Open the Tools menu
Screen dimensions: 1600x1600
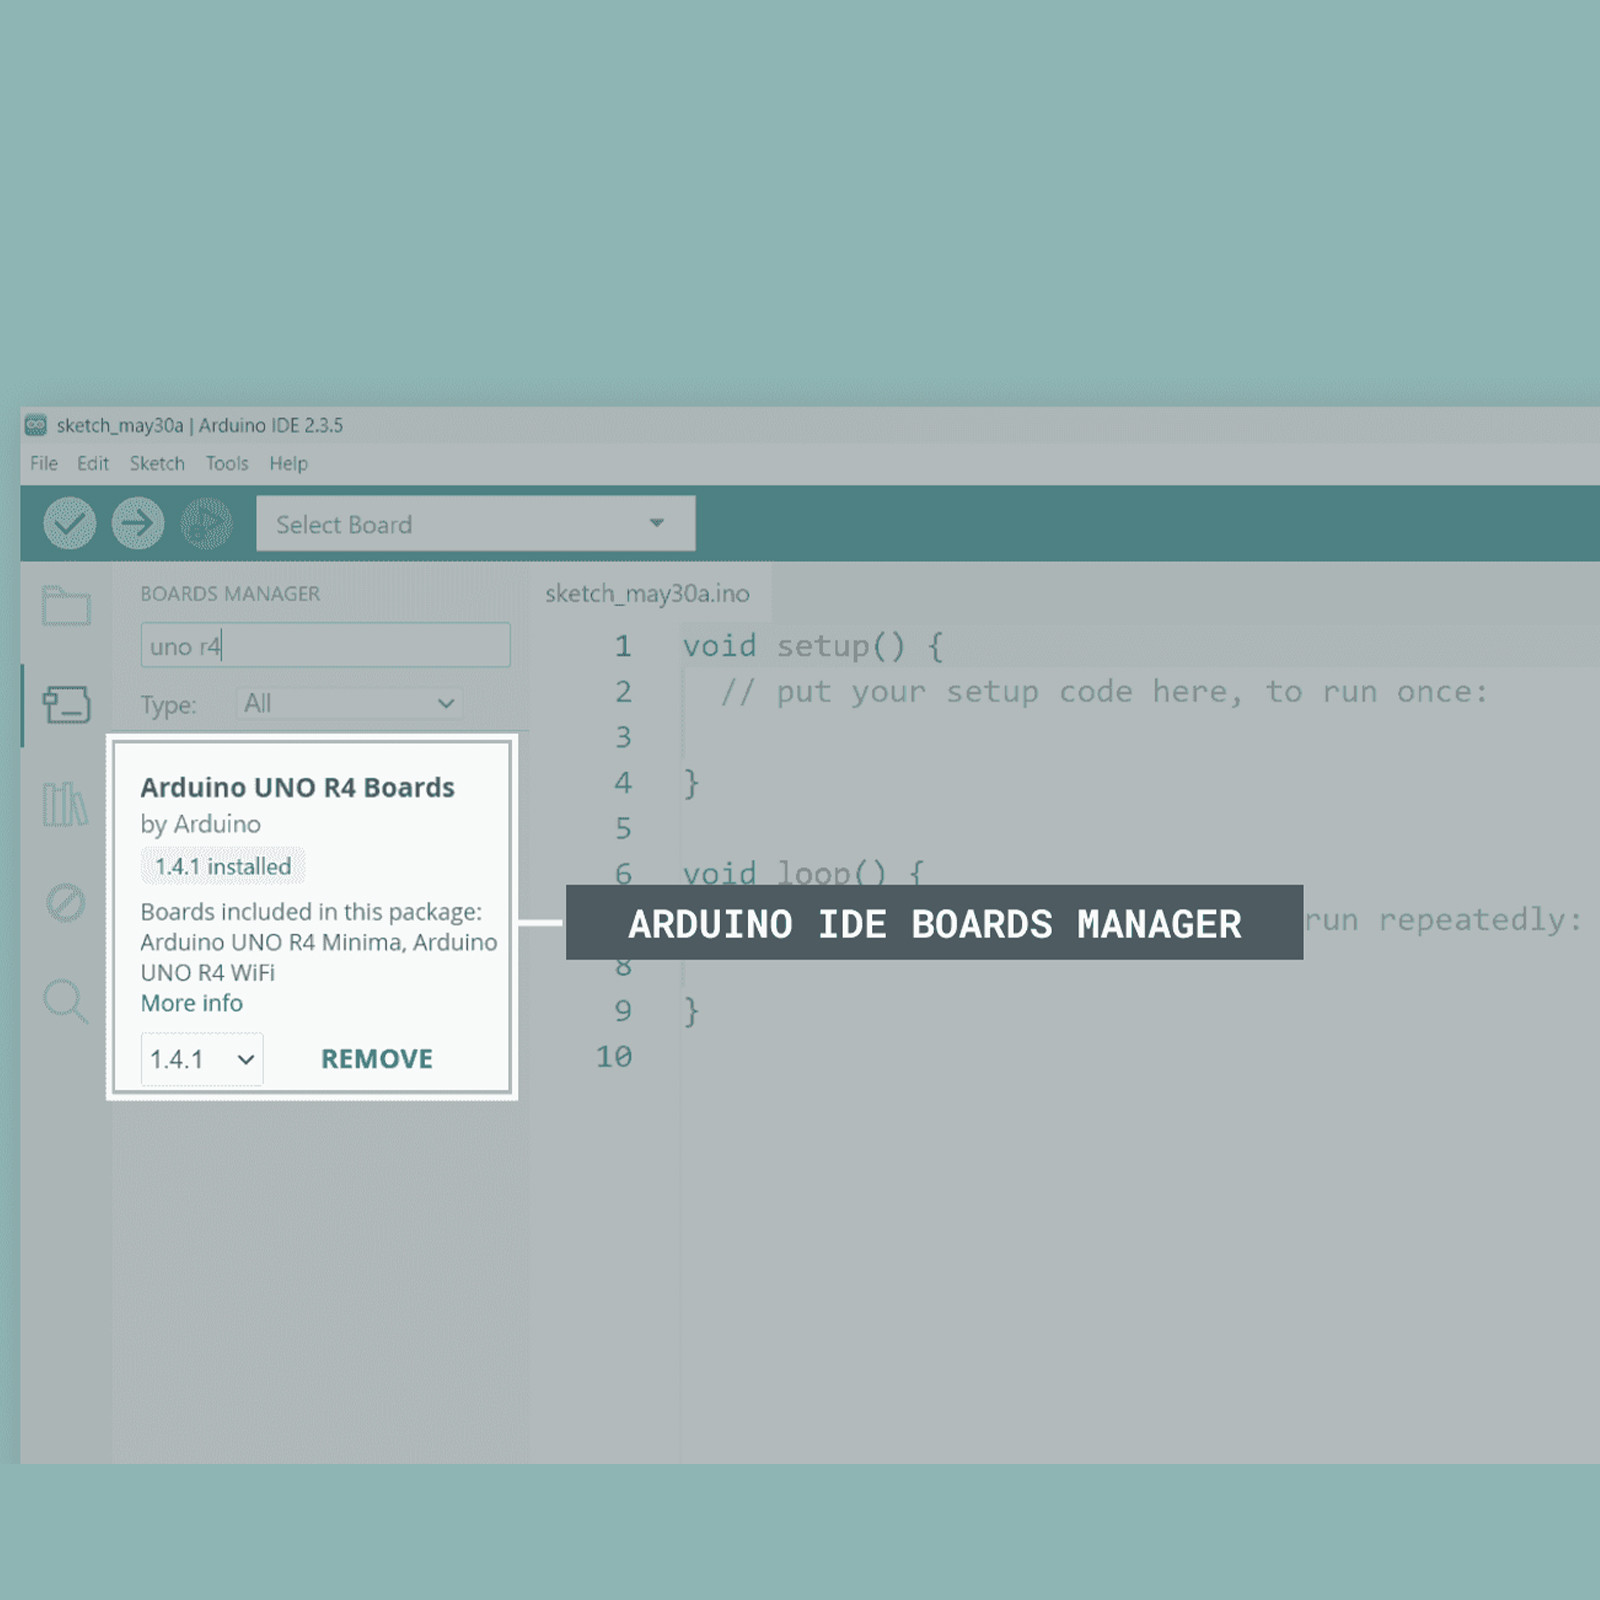(227, 463)
